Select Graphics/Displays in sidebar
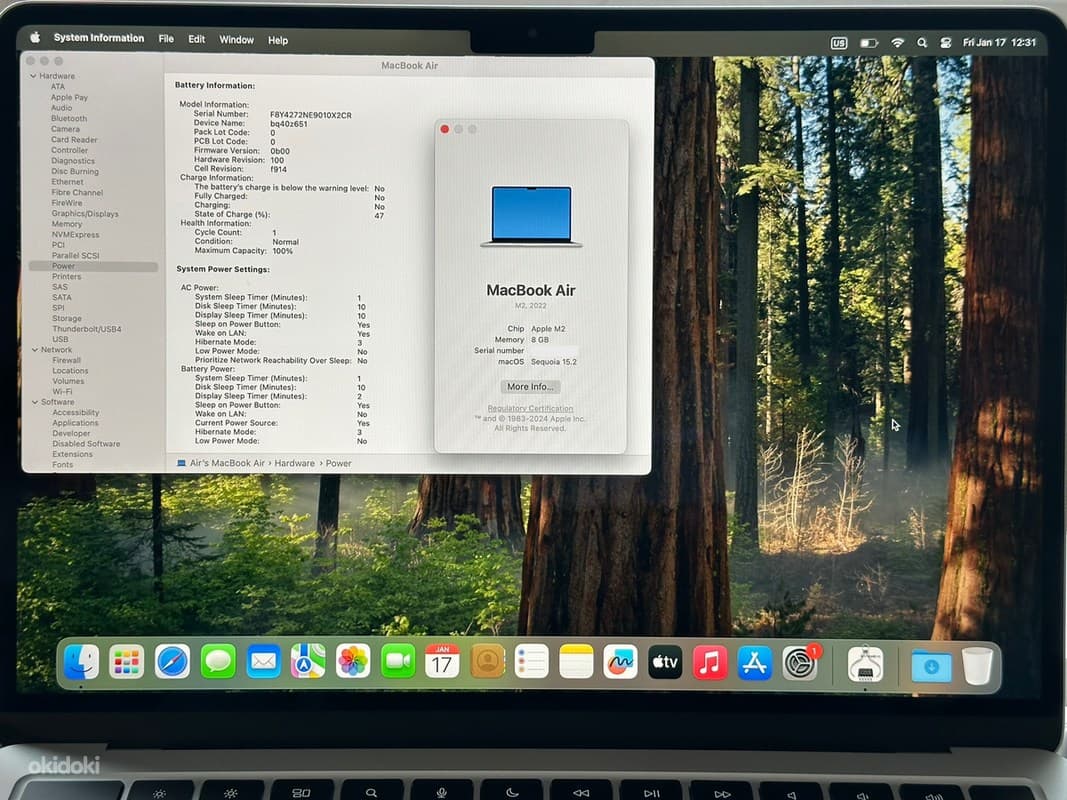The width and height of the screenshot is (1067, 800). (85, 214)
